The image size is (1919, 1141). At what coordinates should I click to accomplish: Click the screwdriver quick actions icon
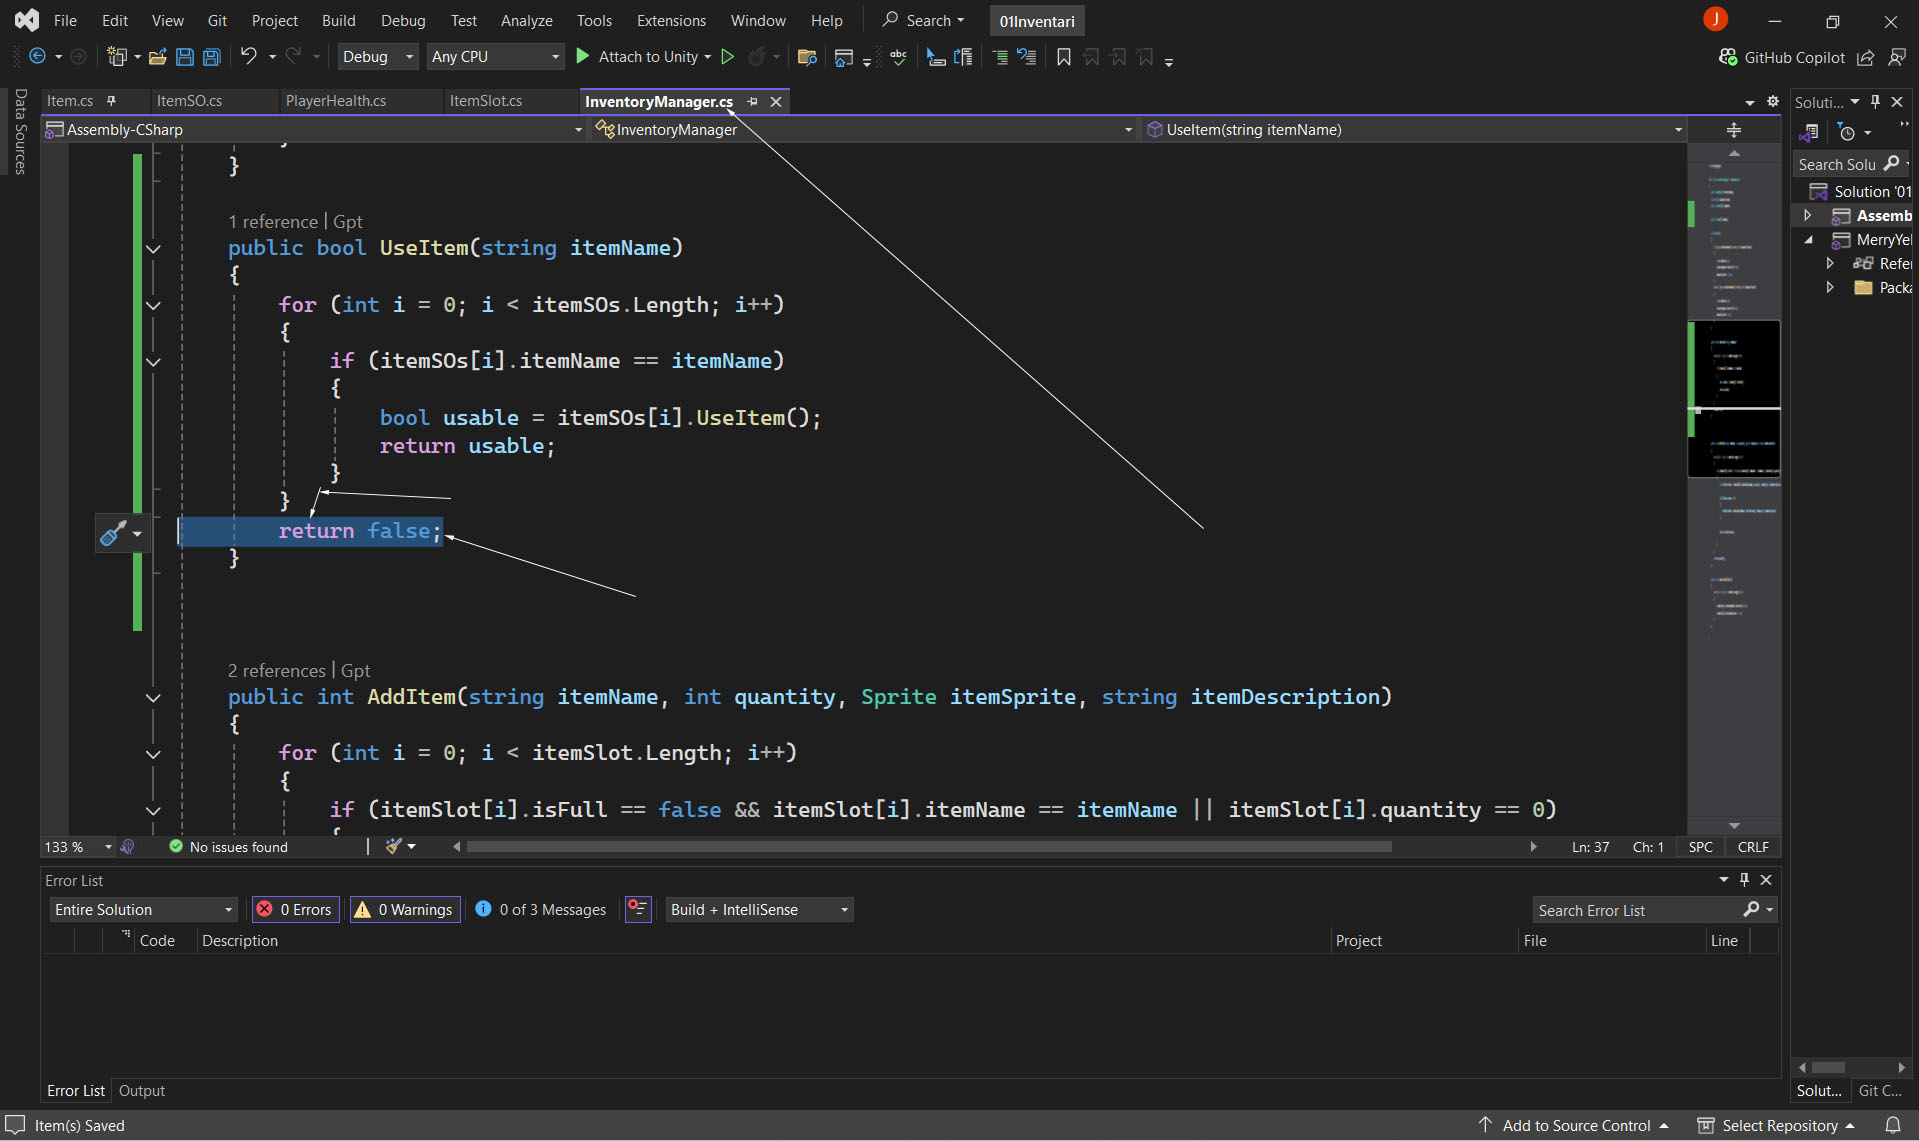[x=113, y=533]
